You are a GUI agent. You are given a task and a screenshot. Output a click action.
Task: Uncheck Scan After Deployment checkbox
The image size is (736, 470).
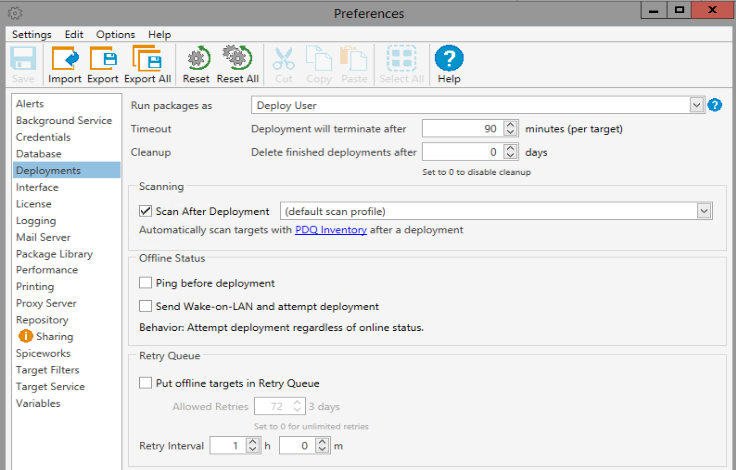tap(146, 211)
